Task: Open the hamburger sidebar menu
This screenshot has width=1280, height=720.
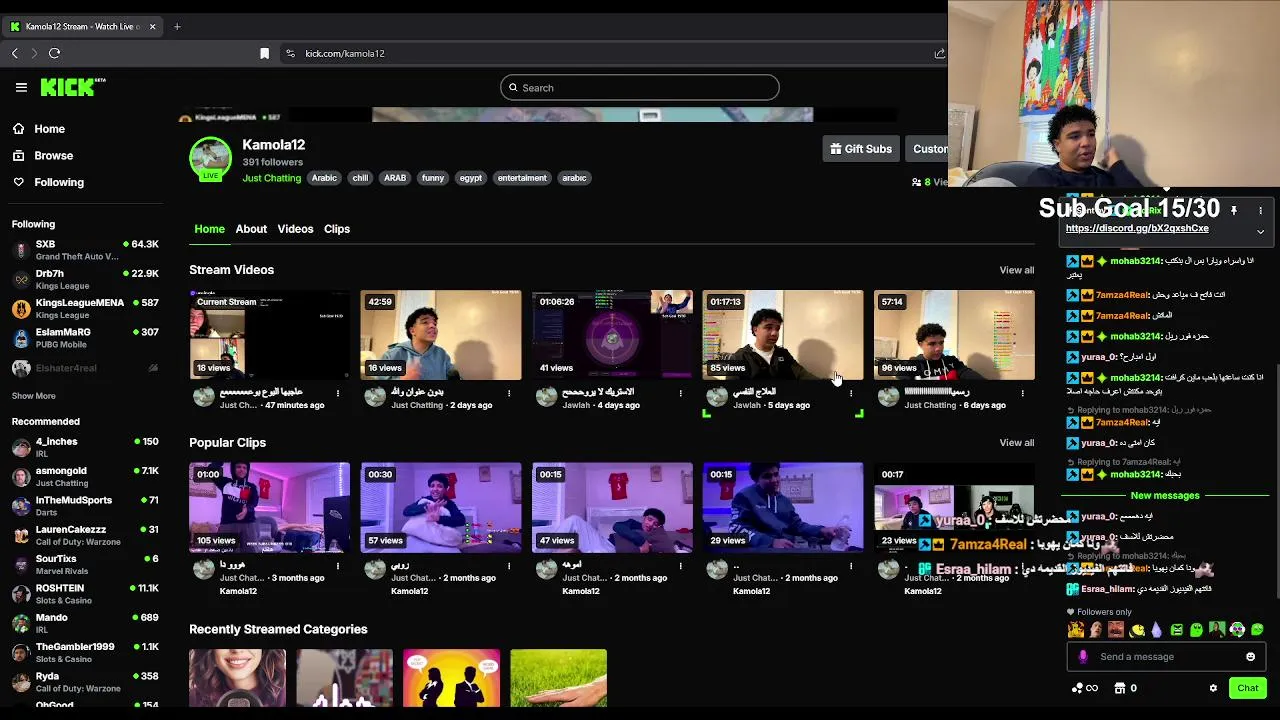Action: (x=21, y=87)
